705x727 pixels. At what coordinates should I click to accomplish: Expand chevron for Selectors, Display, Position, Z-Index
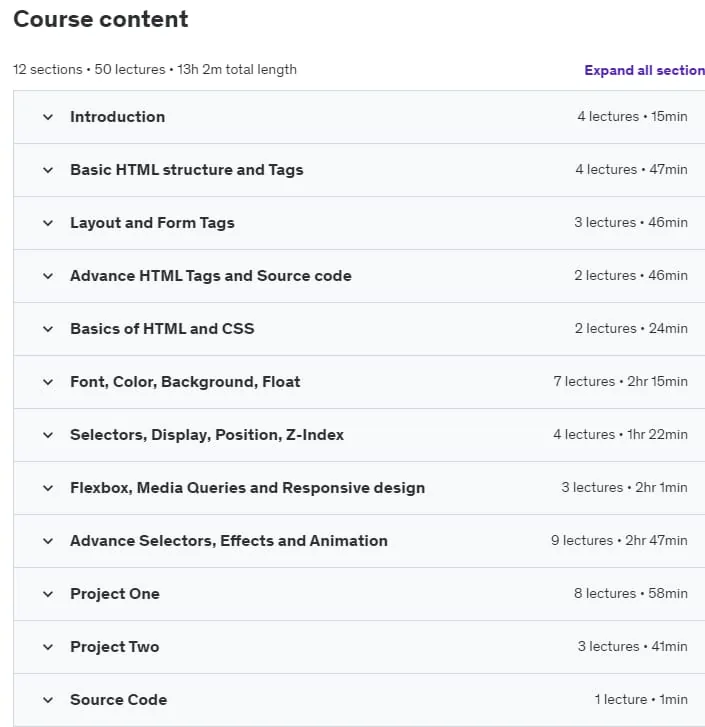click(48, 435)
